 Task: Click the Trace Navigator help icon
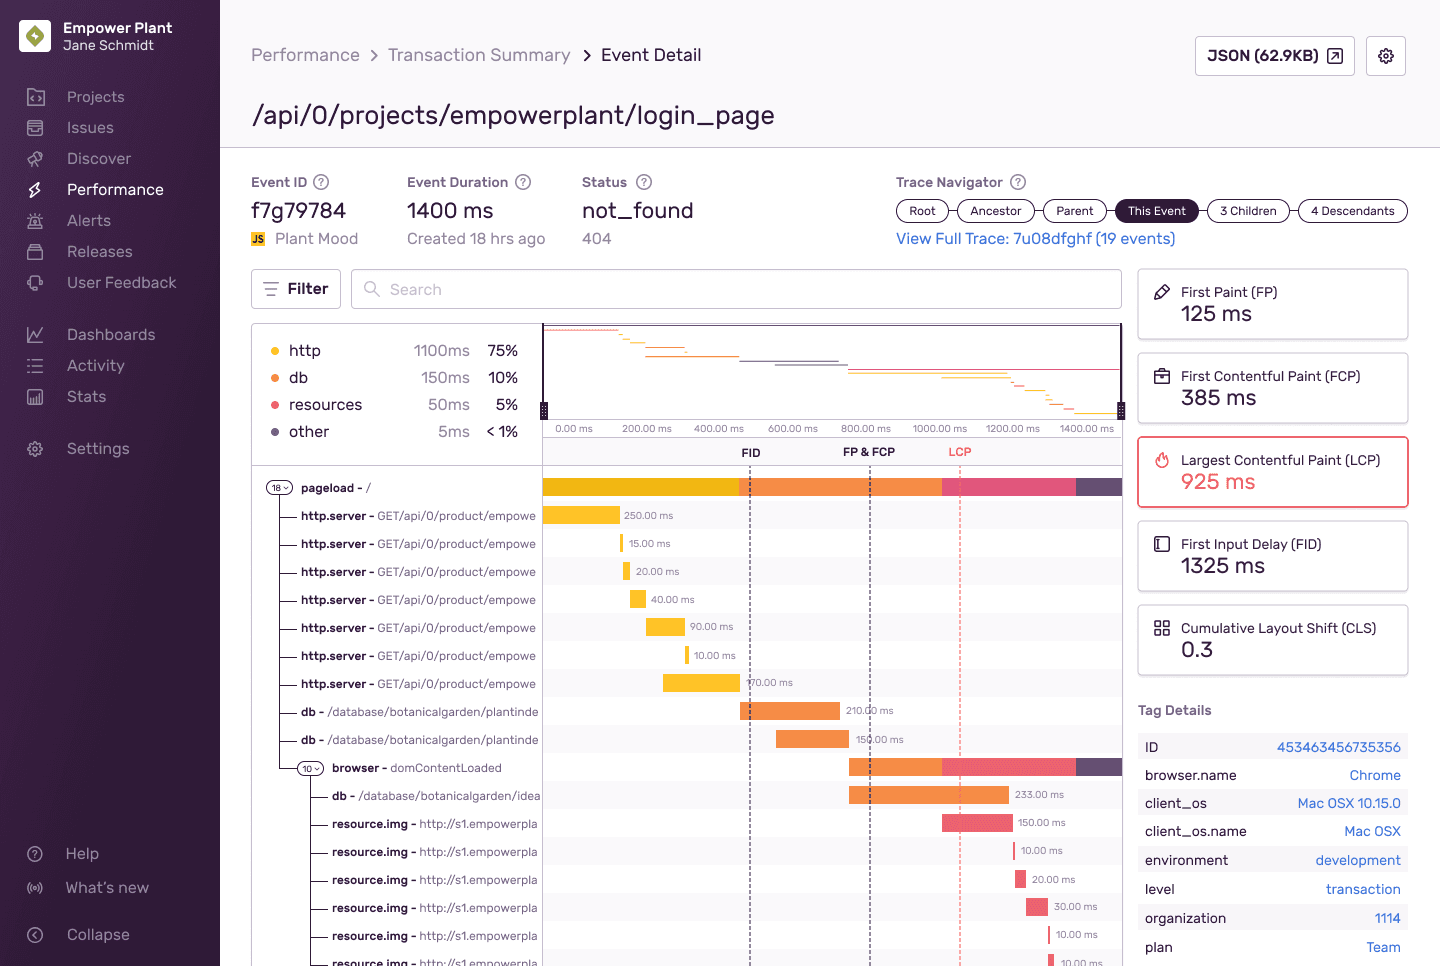tap(1018, 182)
